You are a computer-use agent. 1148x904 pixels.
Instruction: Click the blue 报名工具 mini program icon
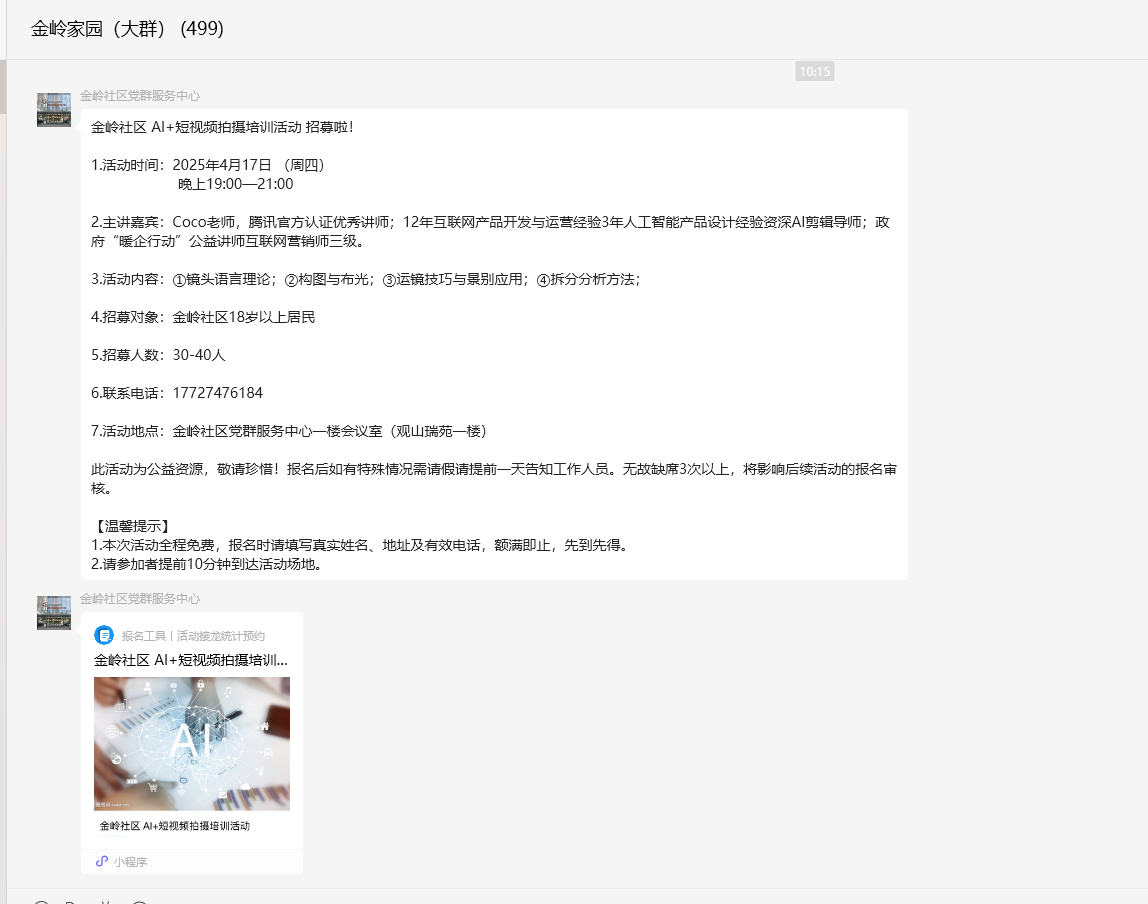click(x=104, y=635)
